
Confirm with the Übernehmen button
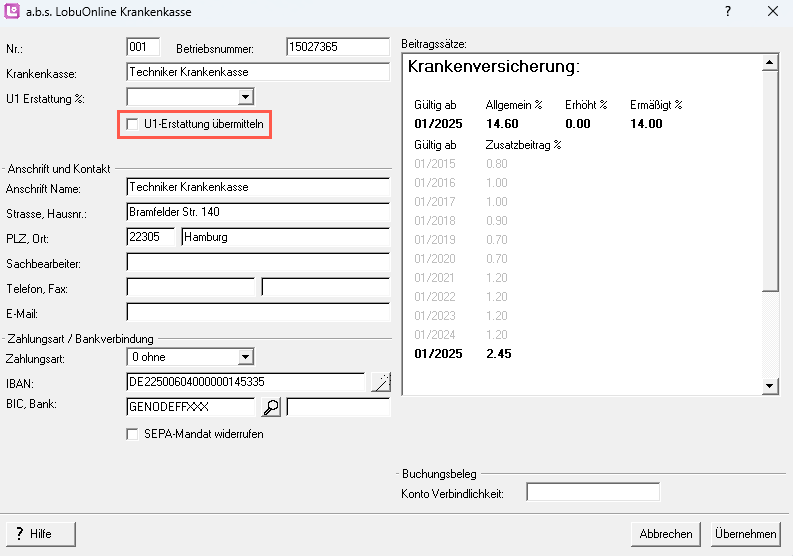(746, 534)
